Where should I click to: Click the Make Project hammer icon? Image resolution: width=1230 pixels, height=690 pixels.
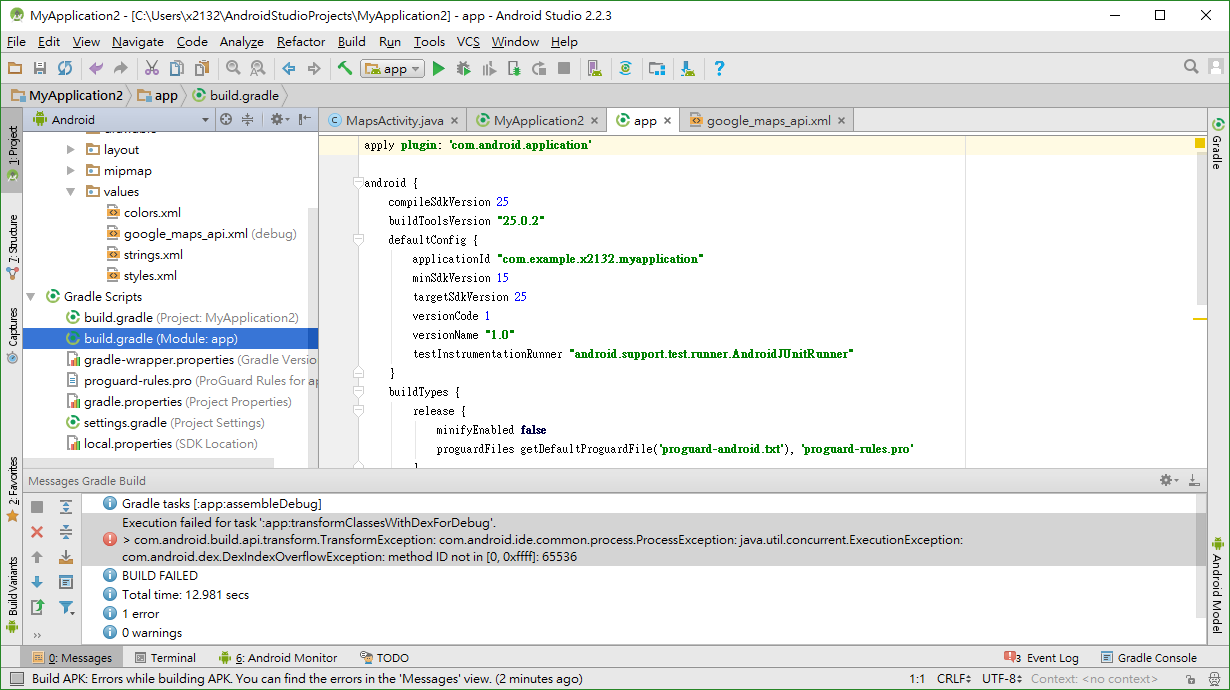[344, 68]
